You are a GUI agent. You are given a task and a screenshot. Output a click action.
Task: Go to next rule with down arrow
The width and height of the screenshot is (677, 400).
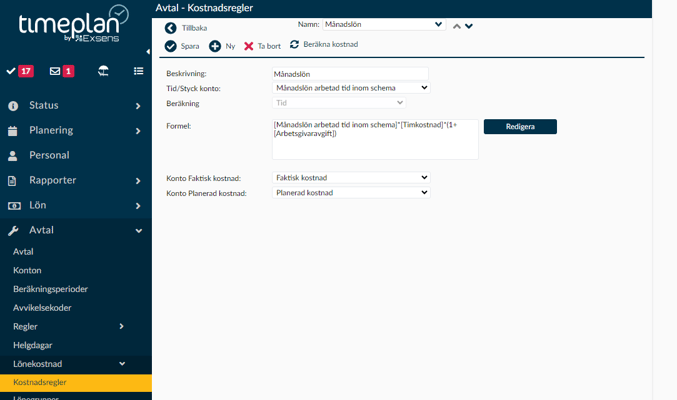(x=469, y=26)
